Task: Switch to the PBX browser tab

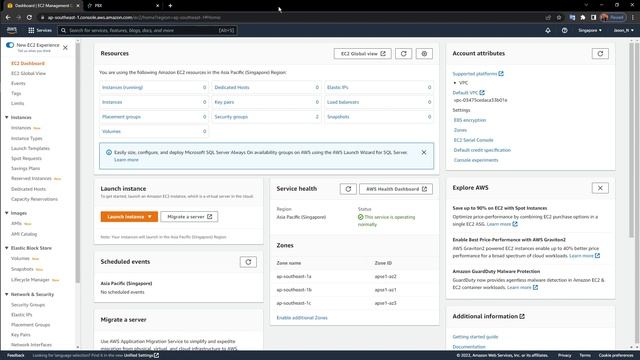Action: point(122,6)
